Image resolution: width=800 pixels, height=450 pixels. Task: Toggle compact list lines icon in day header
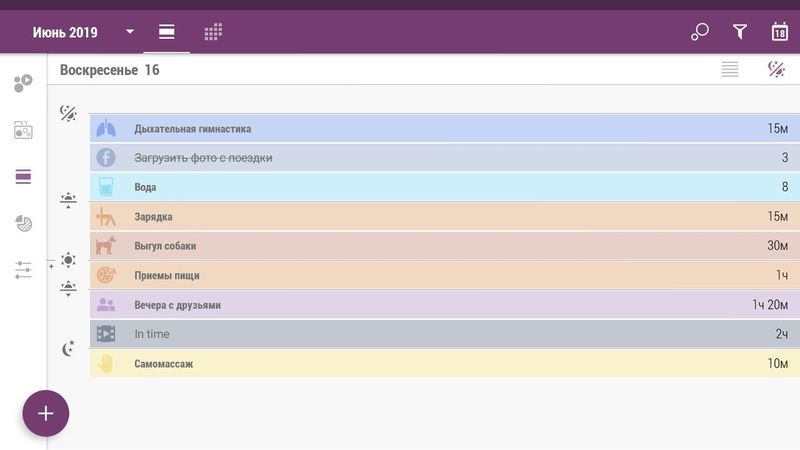pos(730,69)
